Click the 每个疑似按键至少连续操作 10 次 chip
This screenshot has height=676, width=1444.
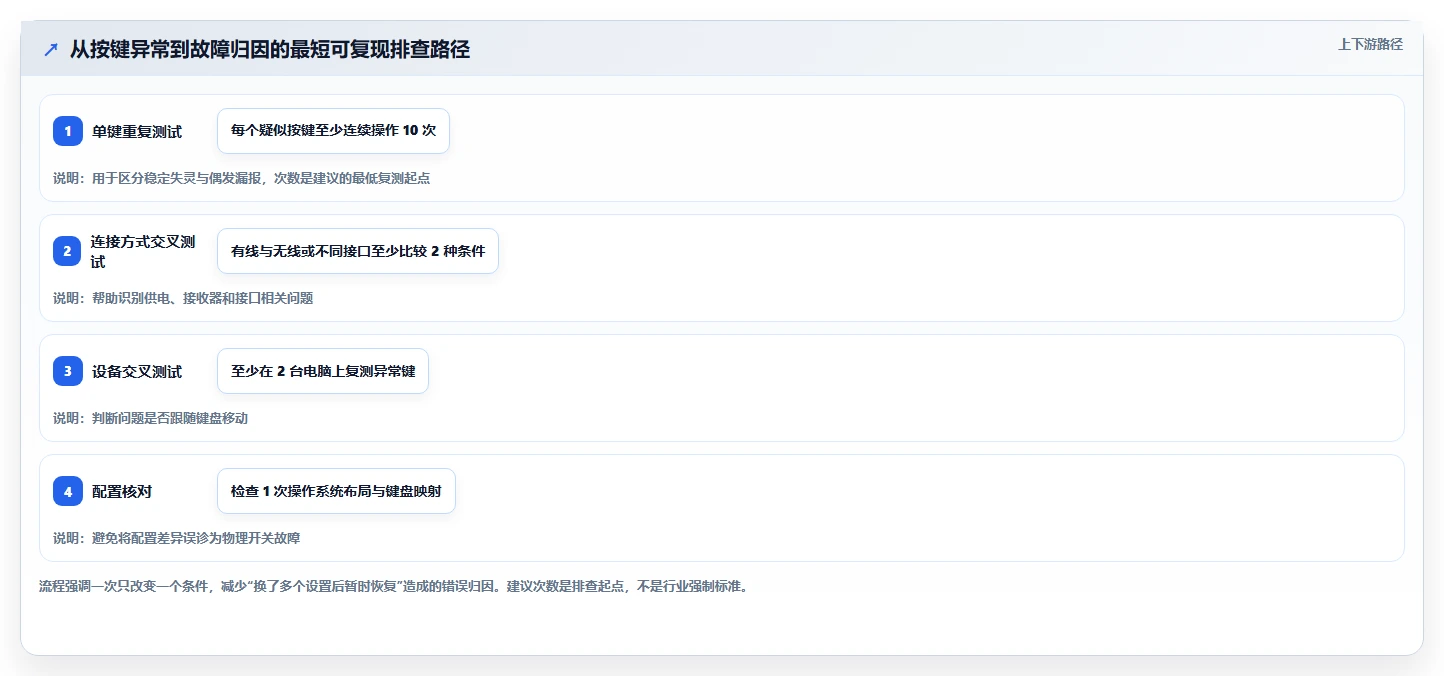pos(333,131)
